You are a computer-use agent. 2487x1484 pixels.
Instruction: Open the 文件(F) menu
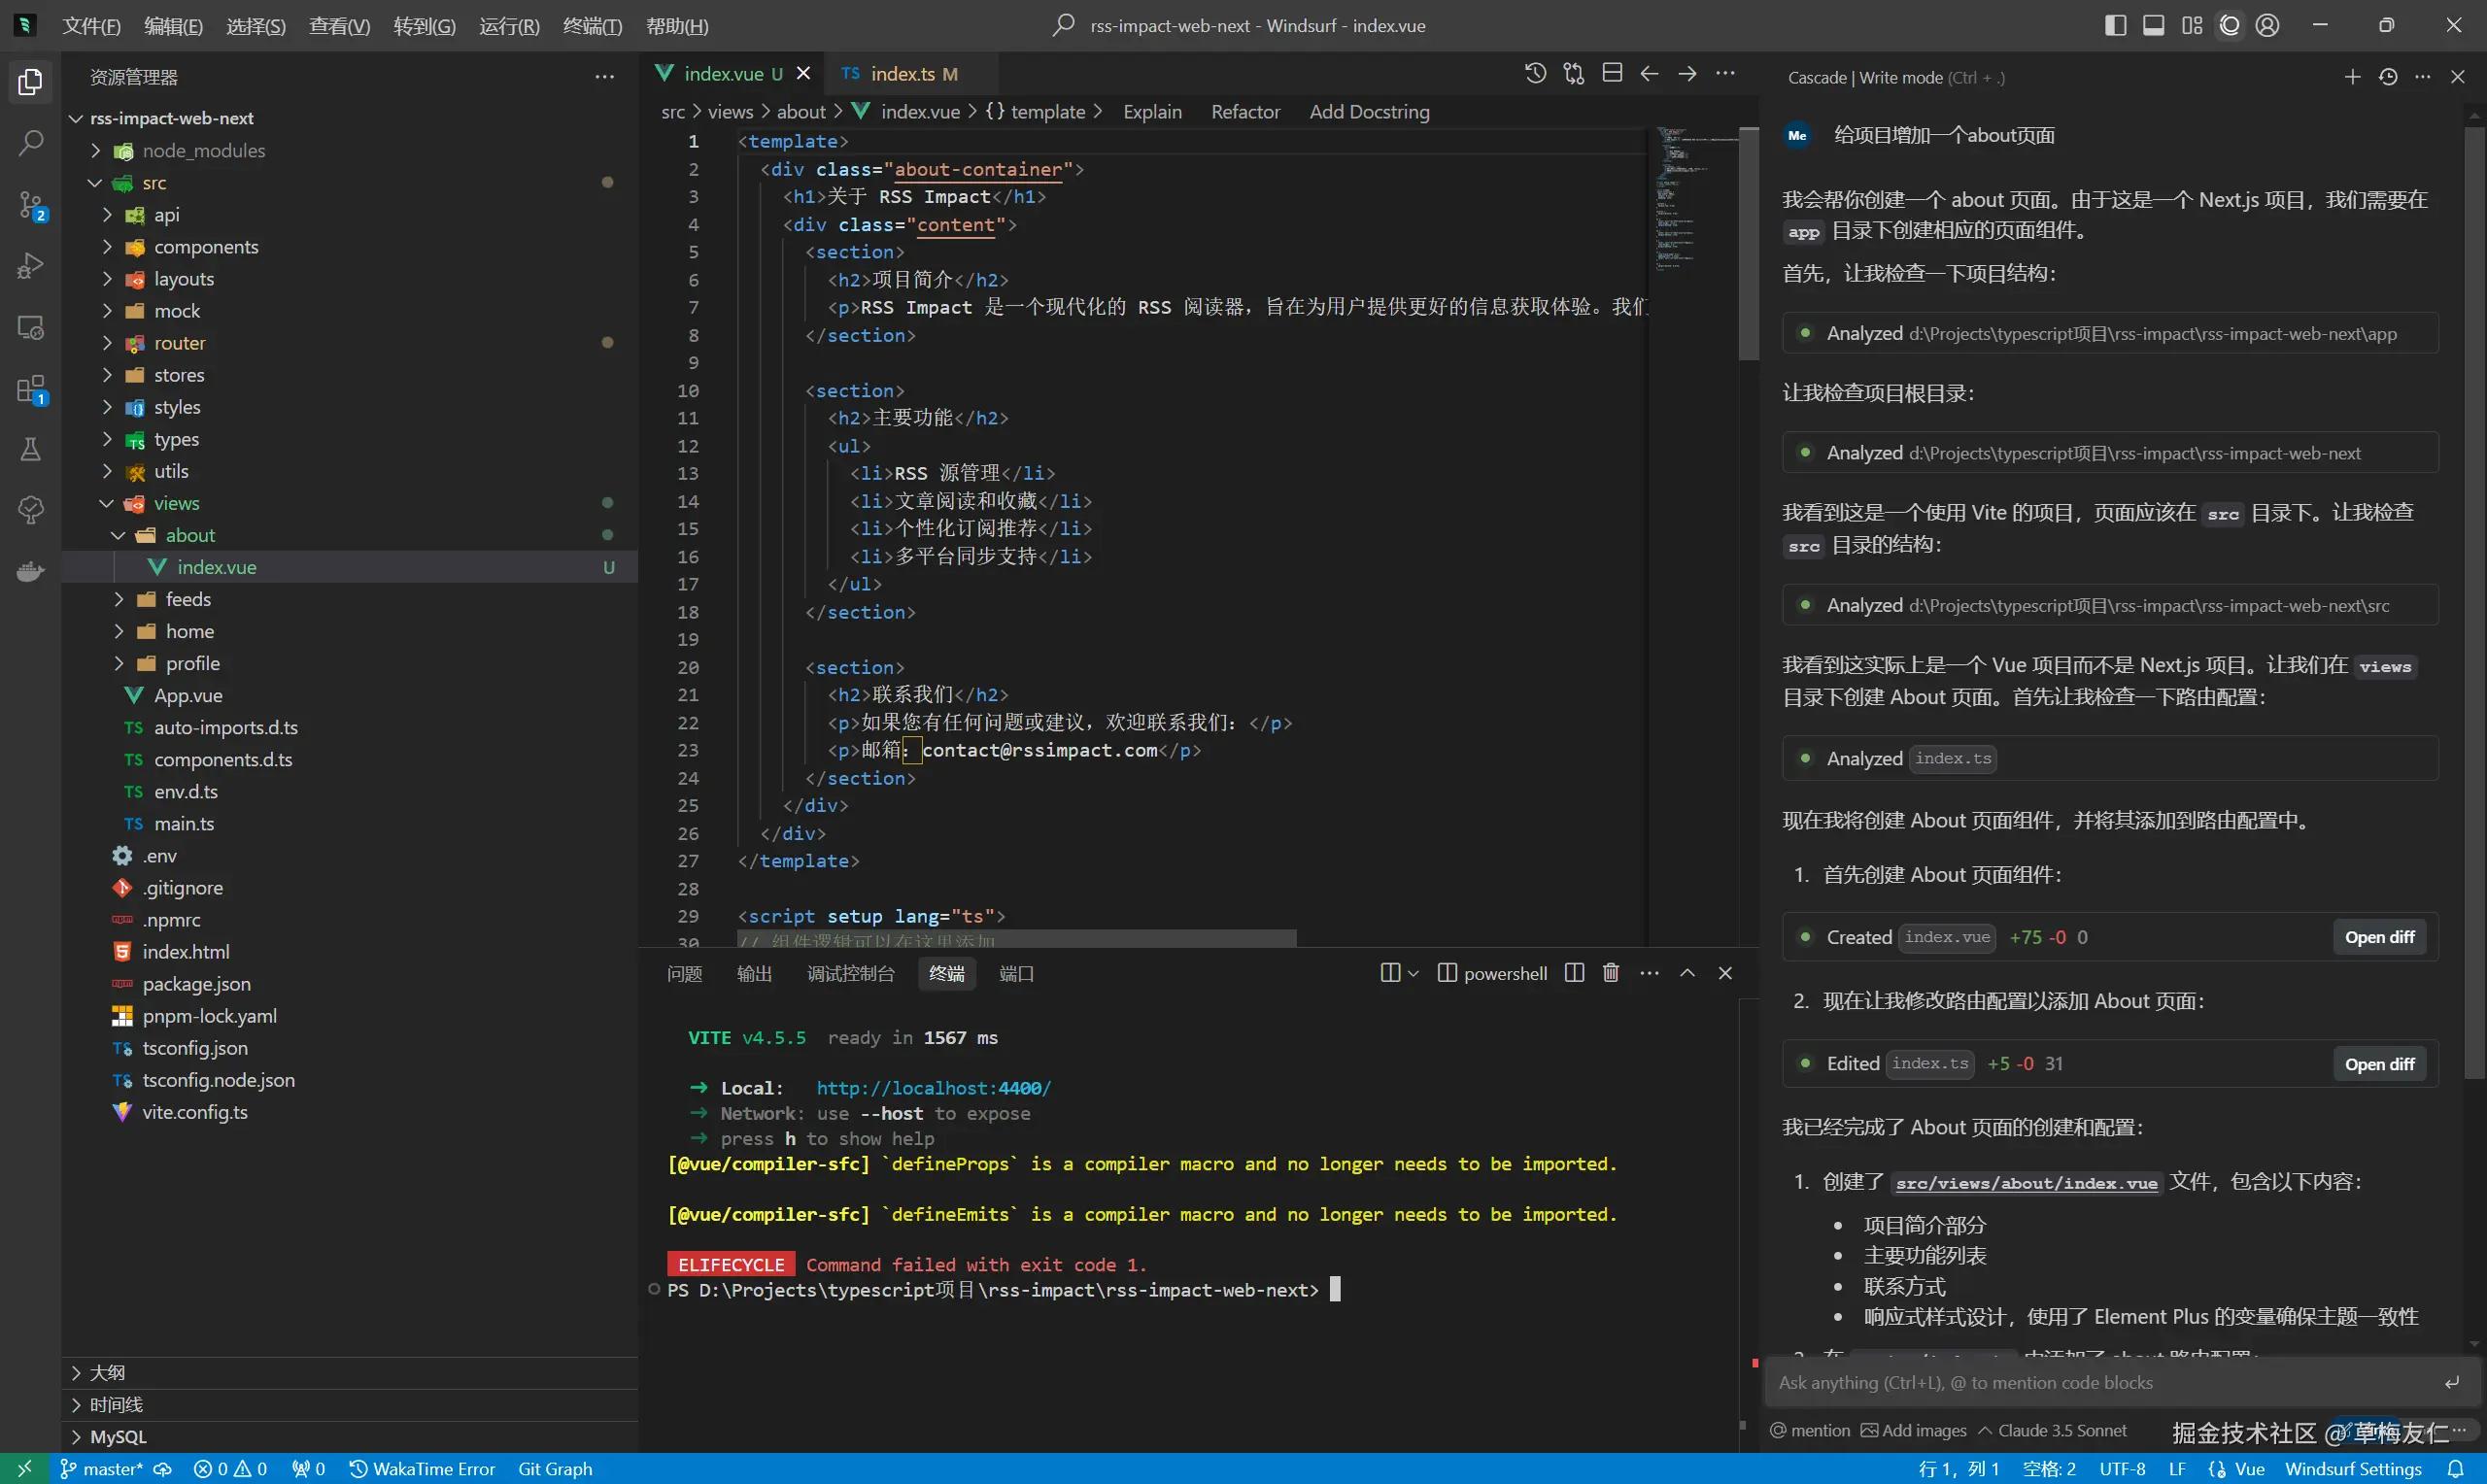click(91, 26)
